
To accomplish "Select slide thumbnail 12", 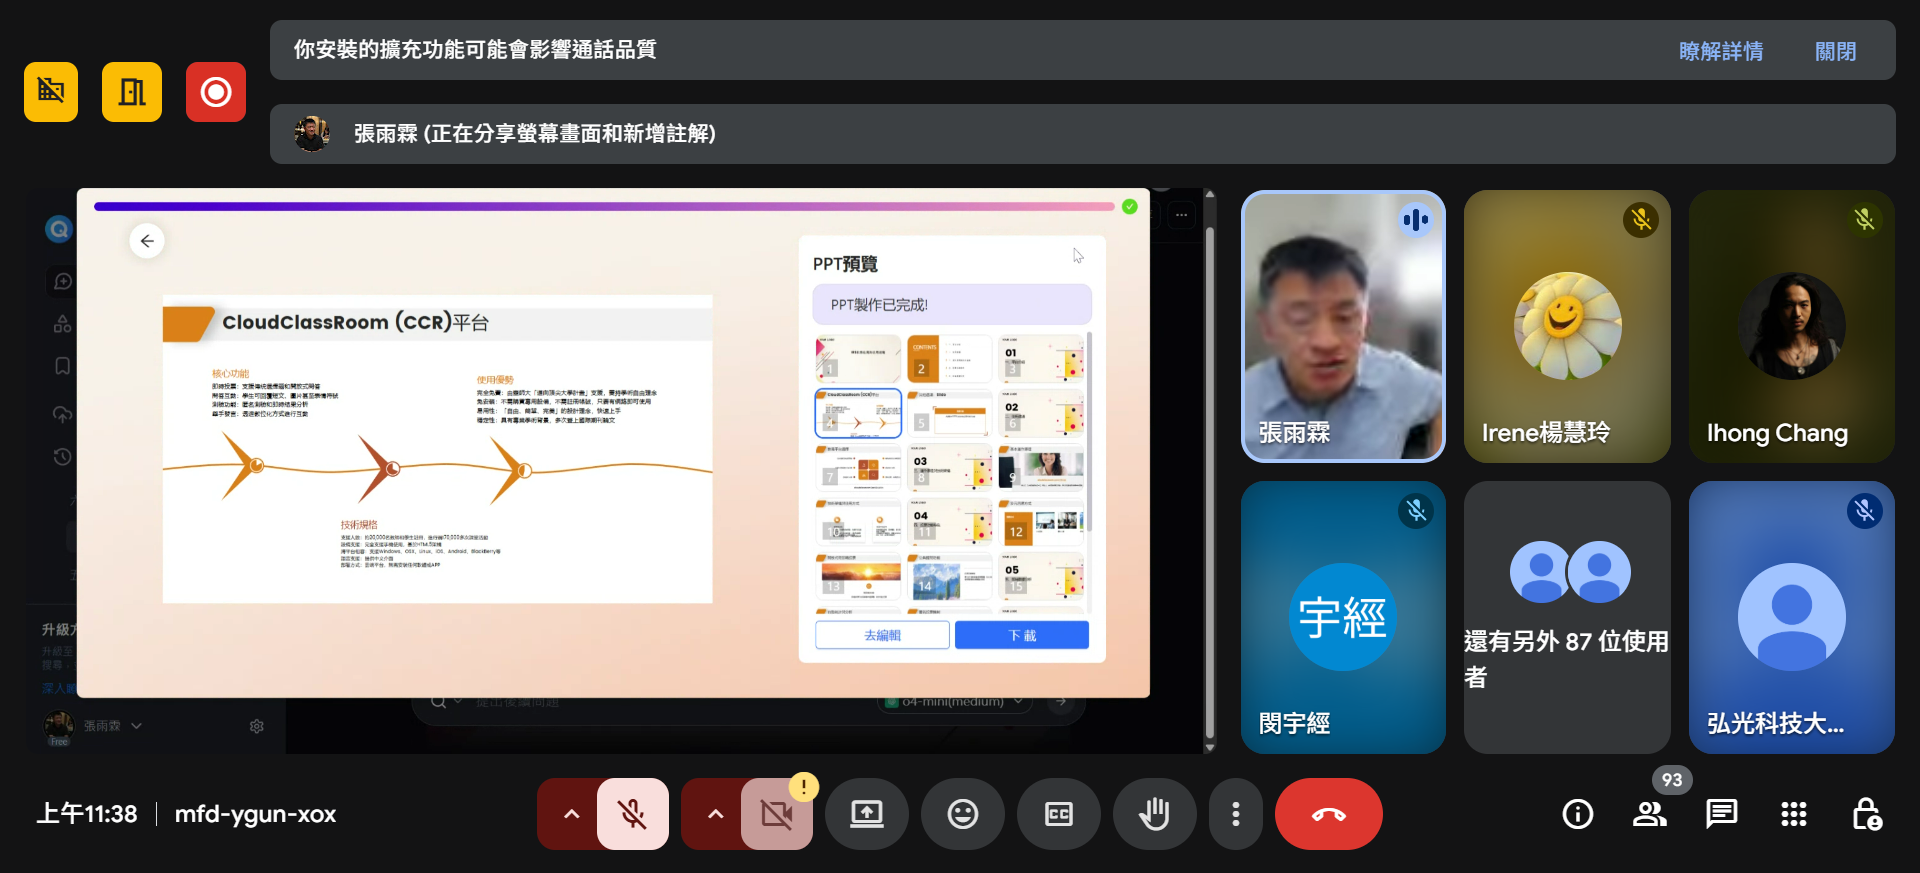I will pos(1042,522).
